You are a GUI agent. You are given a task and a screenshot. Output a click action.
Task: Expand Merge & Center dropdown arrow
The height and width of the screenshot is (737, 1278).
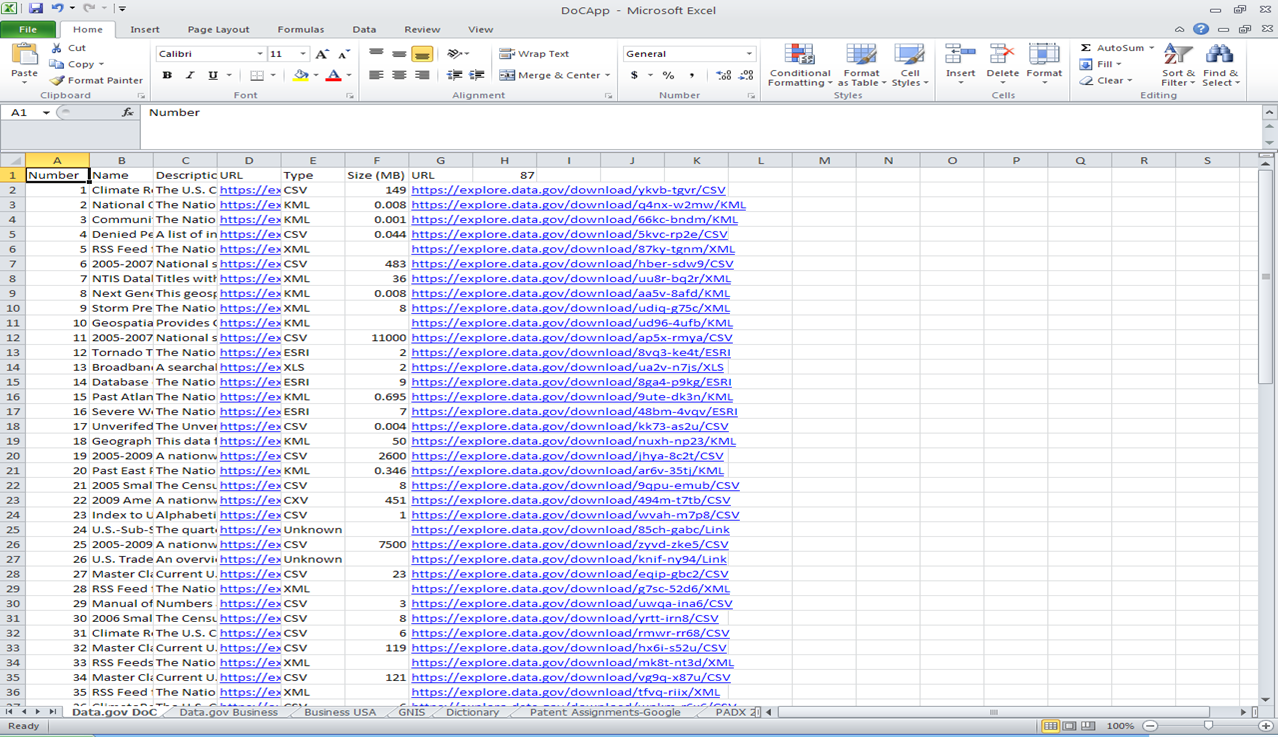[x=607, y=75]
